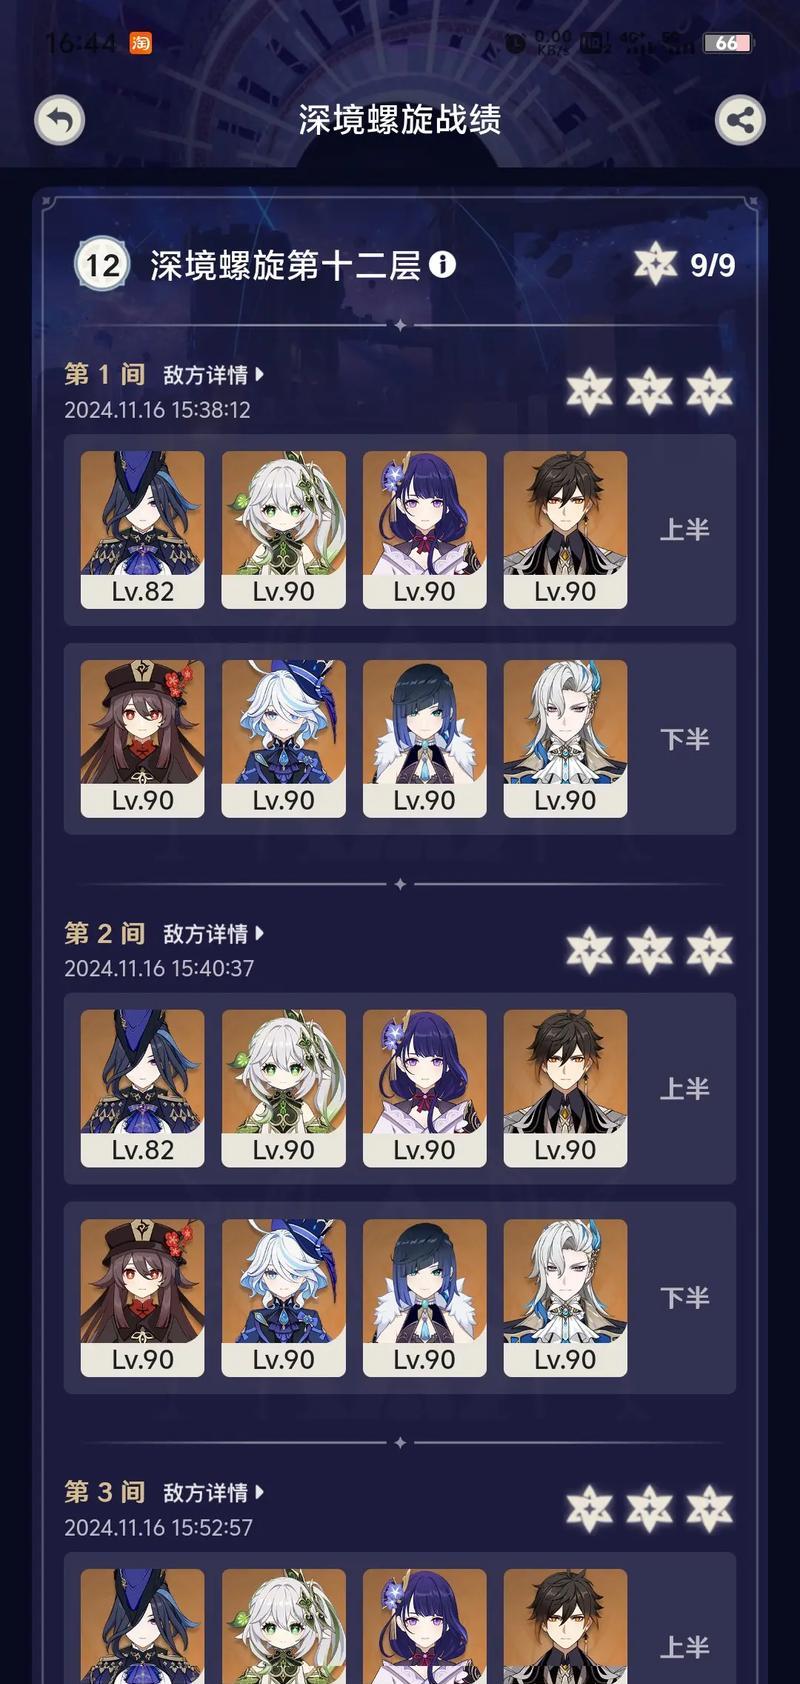Open the Hu Tao Lv.90 portrait in chamber 1

(142, 739)
